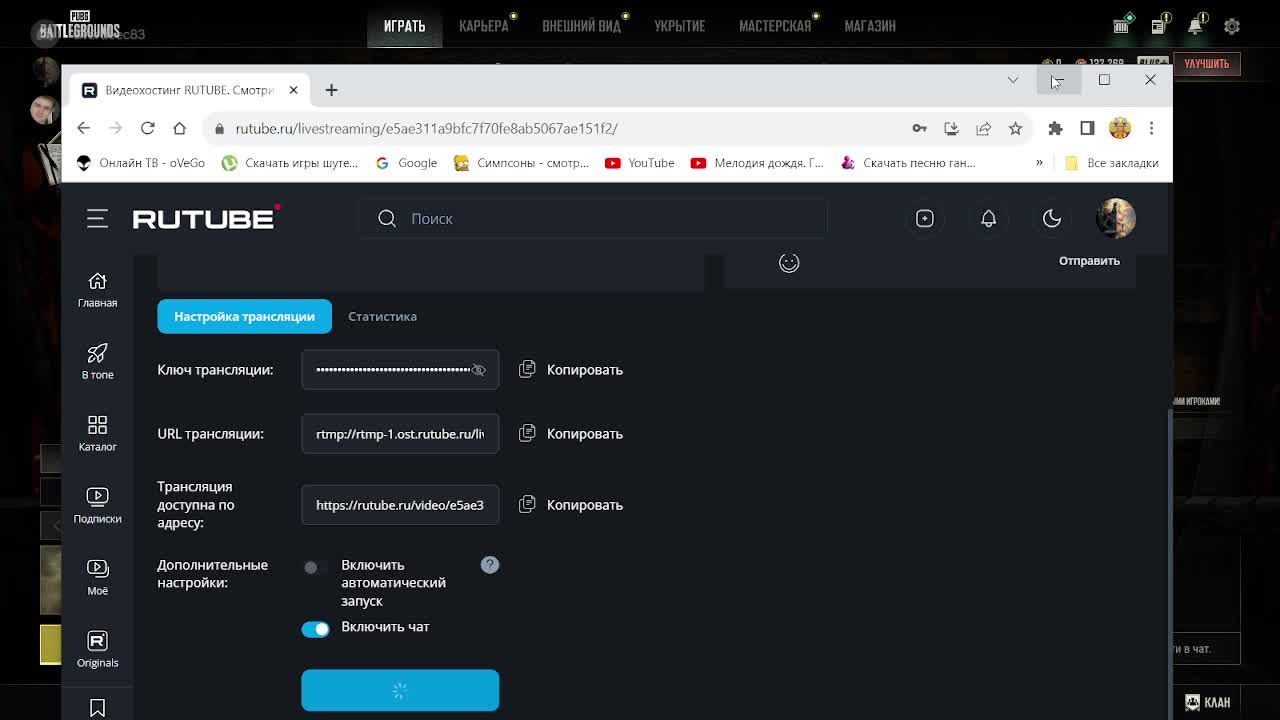Screen dimensions: 1280x720
Task: Open the Все закладки bookmarks folder
Action: tap(1111, 162)
